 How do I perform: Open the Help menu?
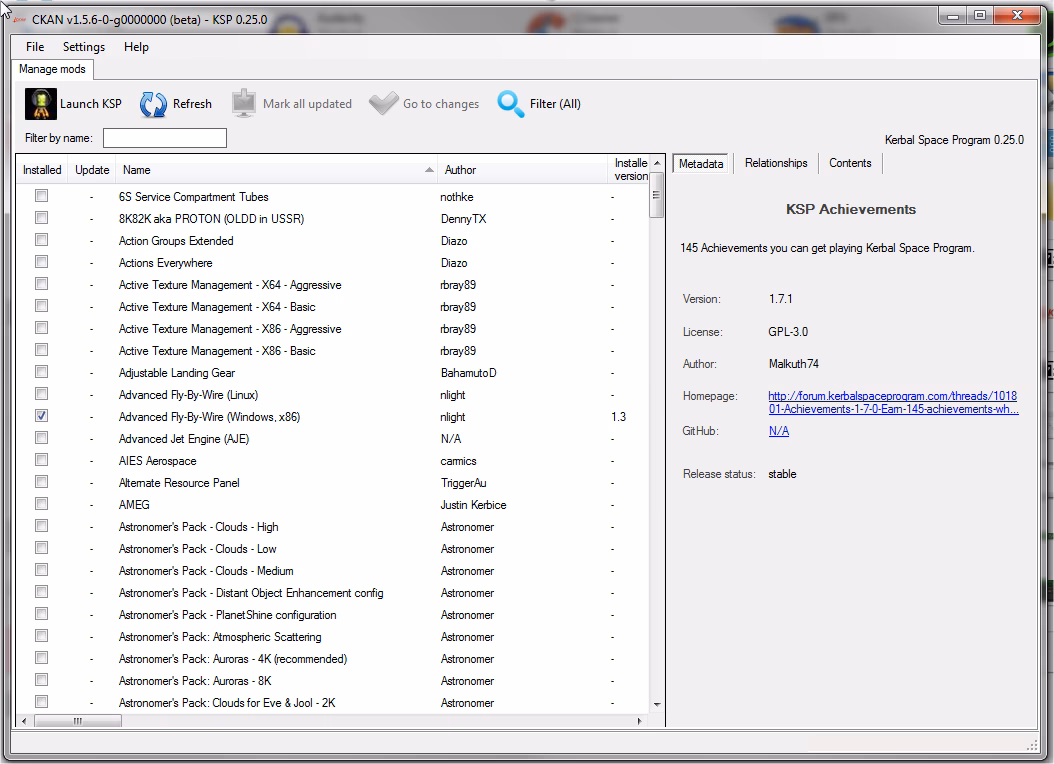[136, 46]
